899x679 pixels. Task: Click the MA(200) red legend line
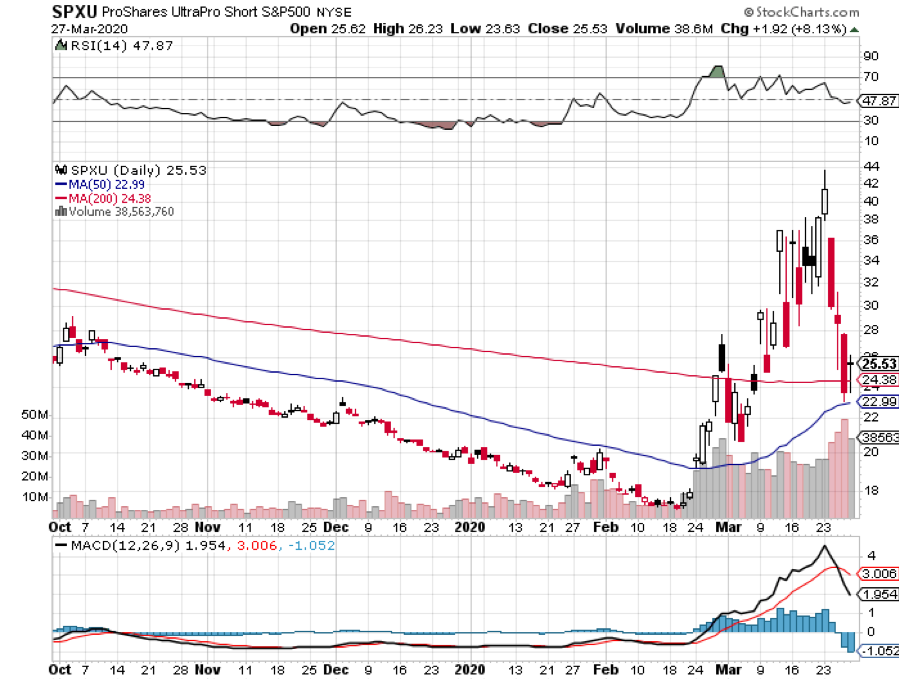[59, 198]
